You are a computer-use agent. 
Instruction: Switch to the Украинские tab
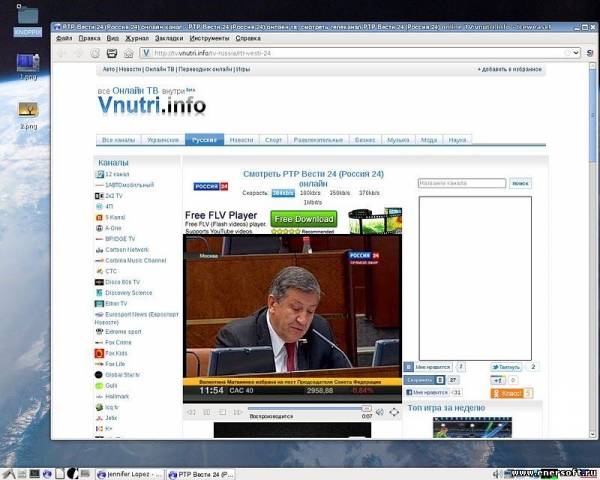click(x=163, y=140)
